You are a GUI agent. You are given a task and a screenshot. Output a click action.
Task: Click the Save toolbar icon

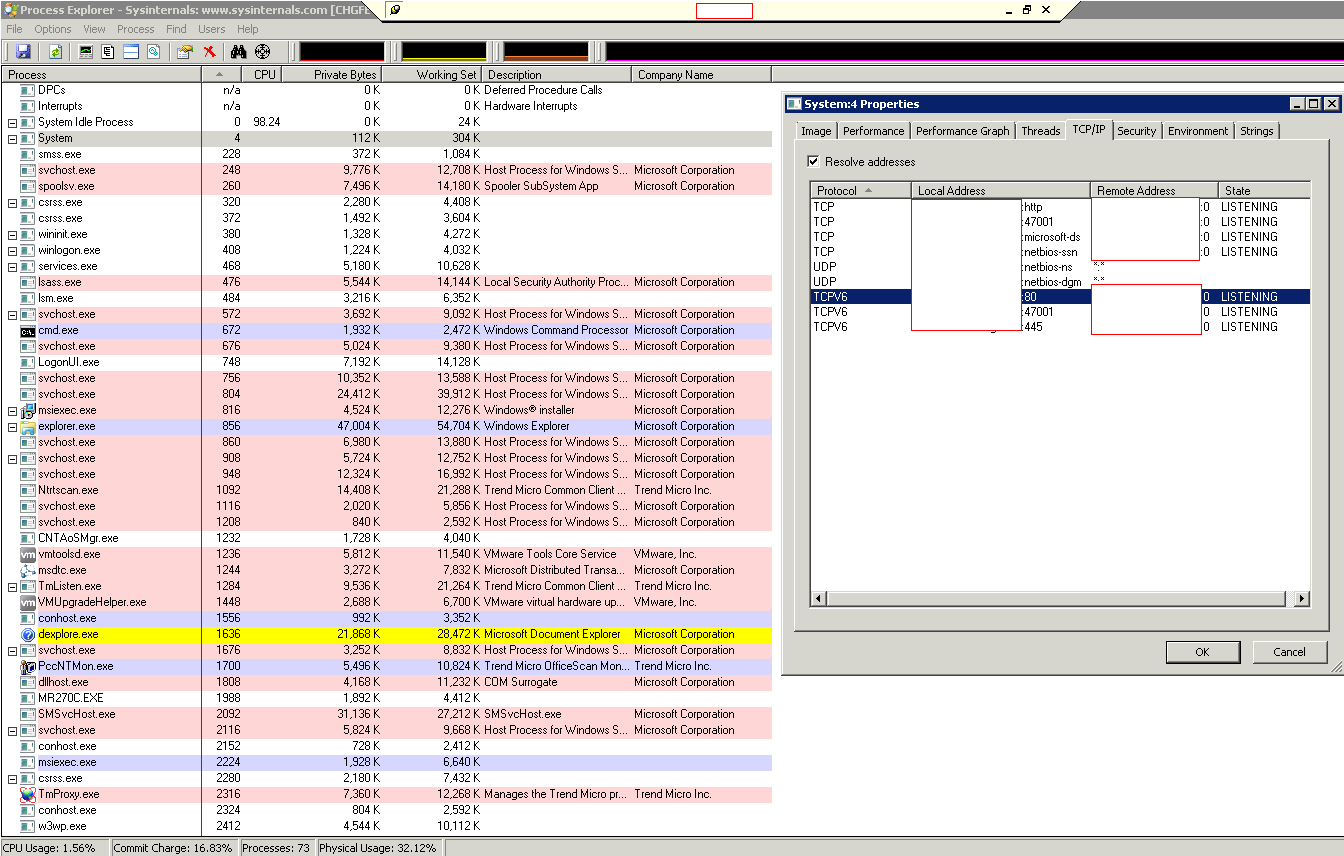coord(23,51)
